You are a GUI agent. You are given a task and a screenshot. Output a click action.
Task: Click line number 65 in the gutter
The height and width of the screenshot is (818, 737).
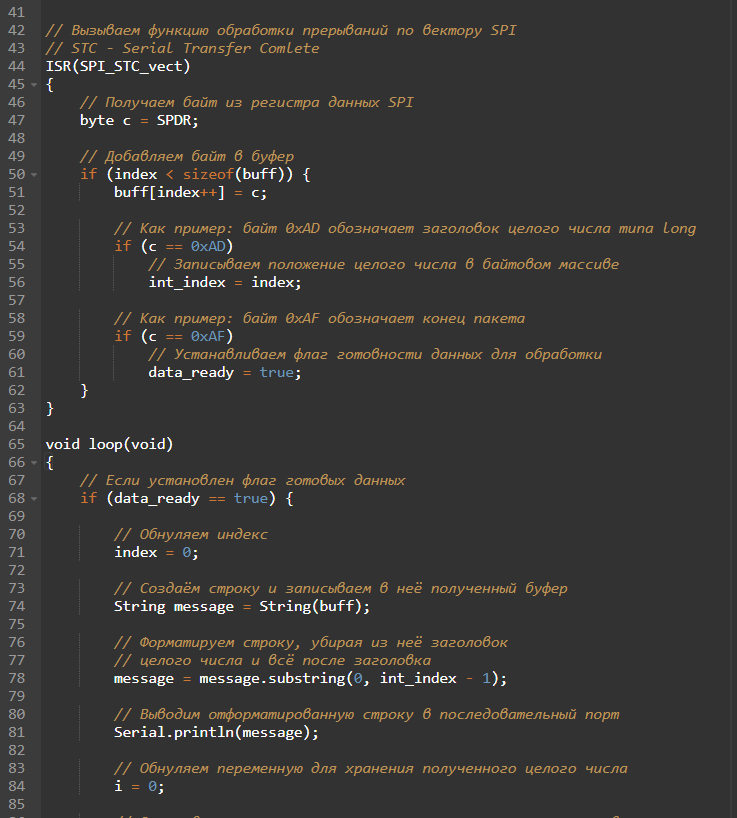point(16,444)
